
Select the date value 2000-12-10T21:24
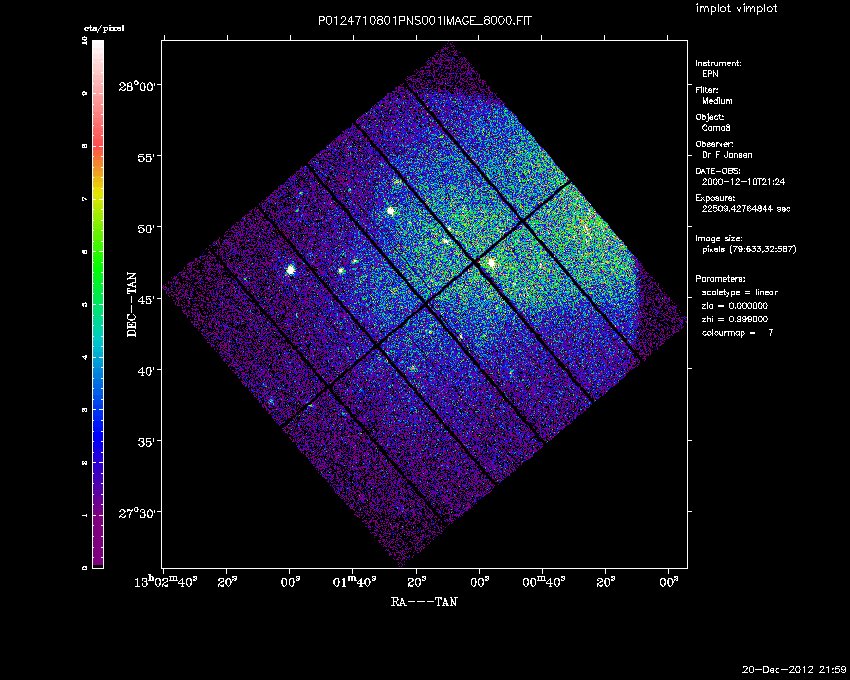tap(743, 182)
